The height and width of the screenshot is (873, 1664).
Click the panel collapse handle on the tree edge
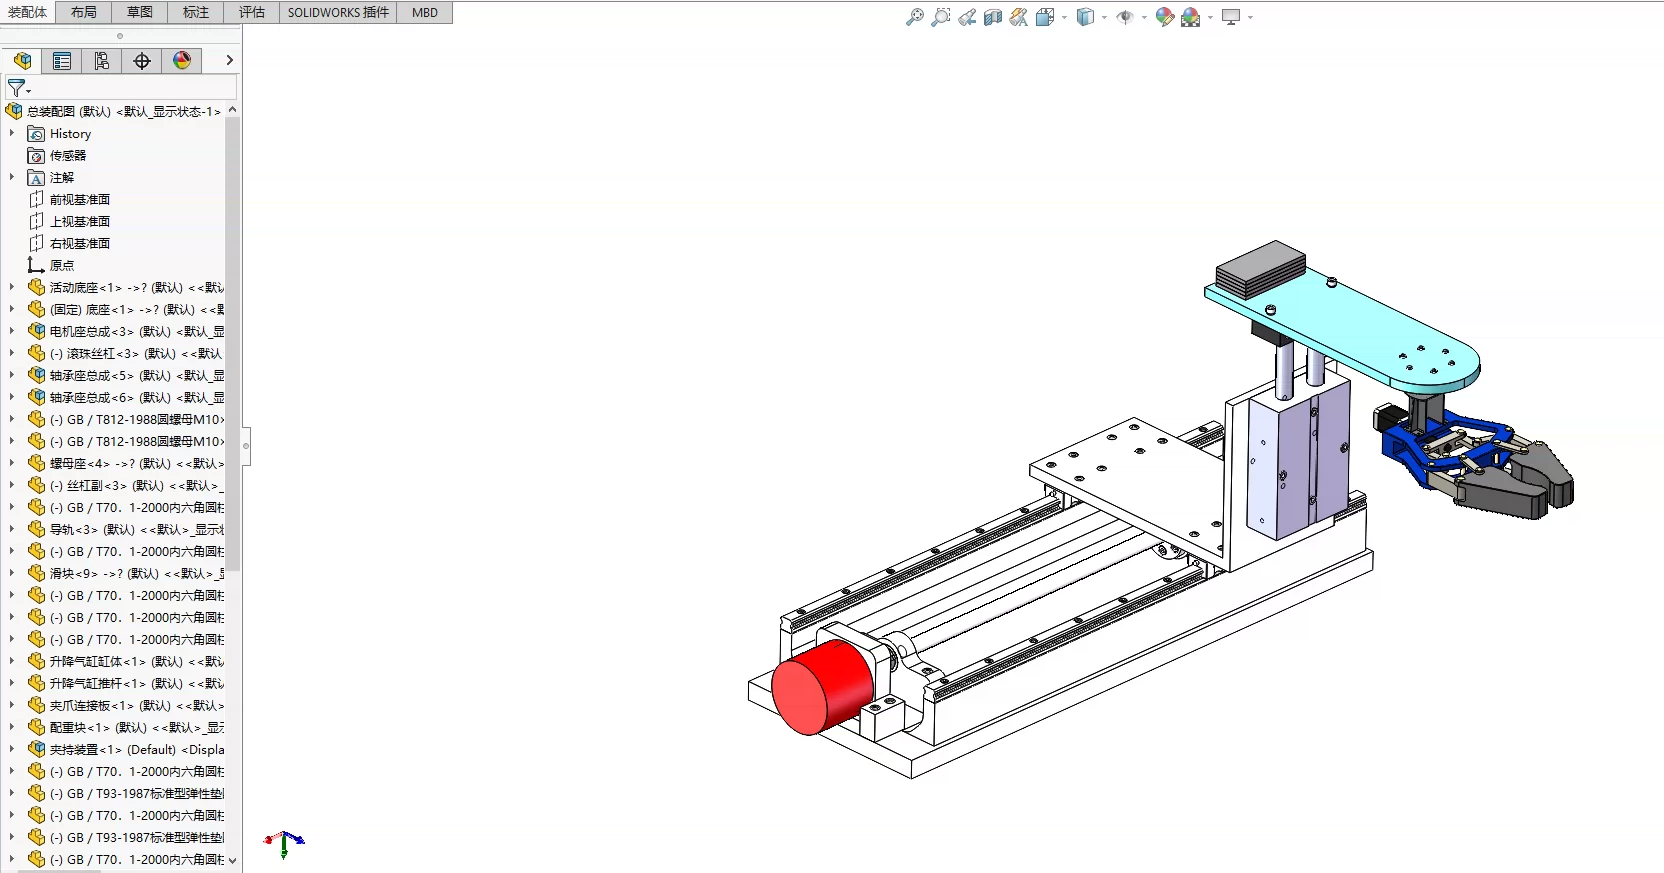(246, 446)
